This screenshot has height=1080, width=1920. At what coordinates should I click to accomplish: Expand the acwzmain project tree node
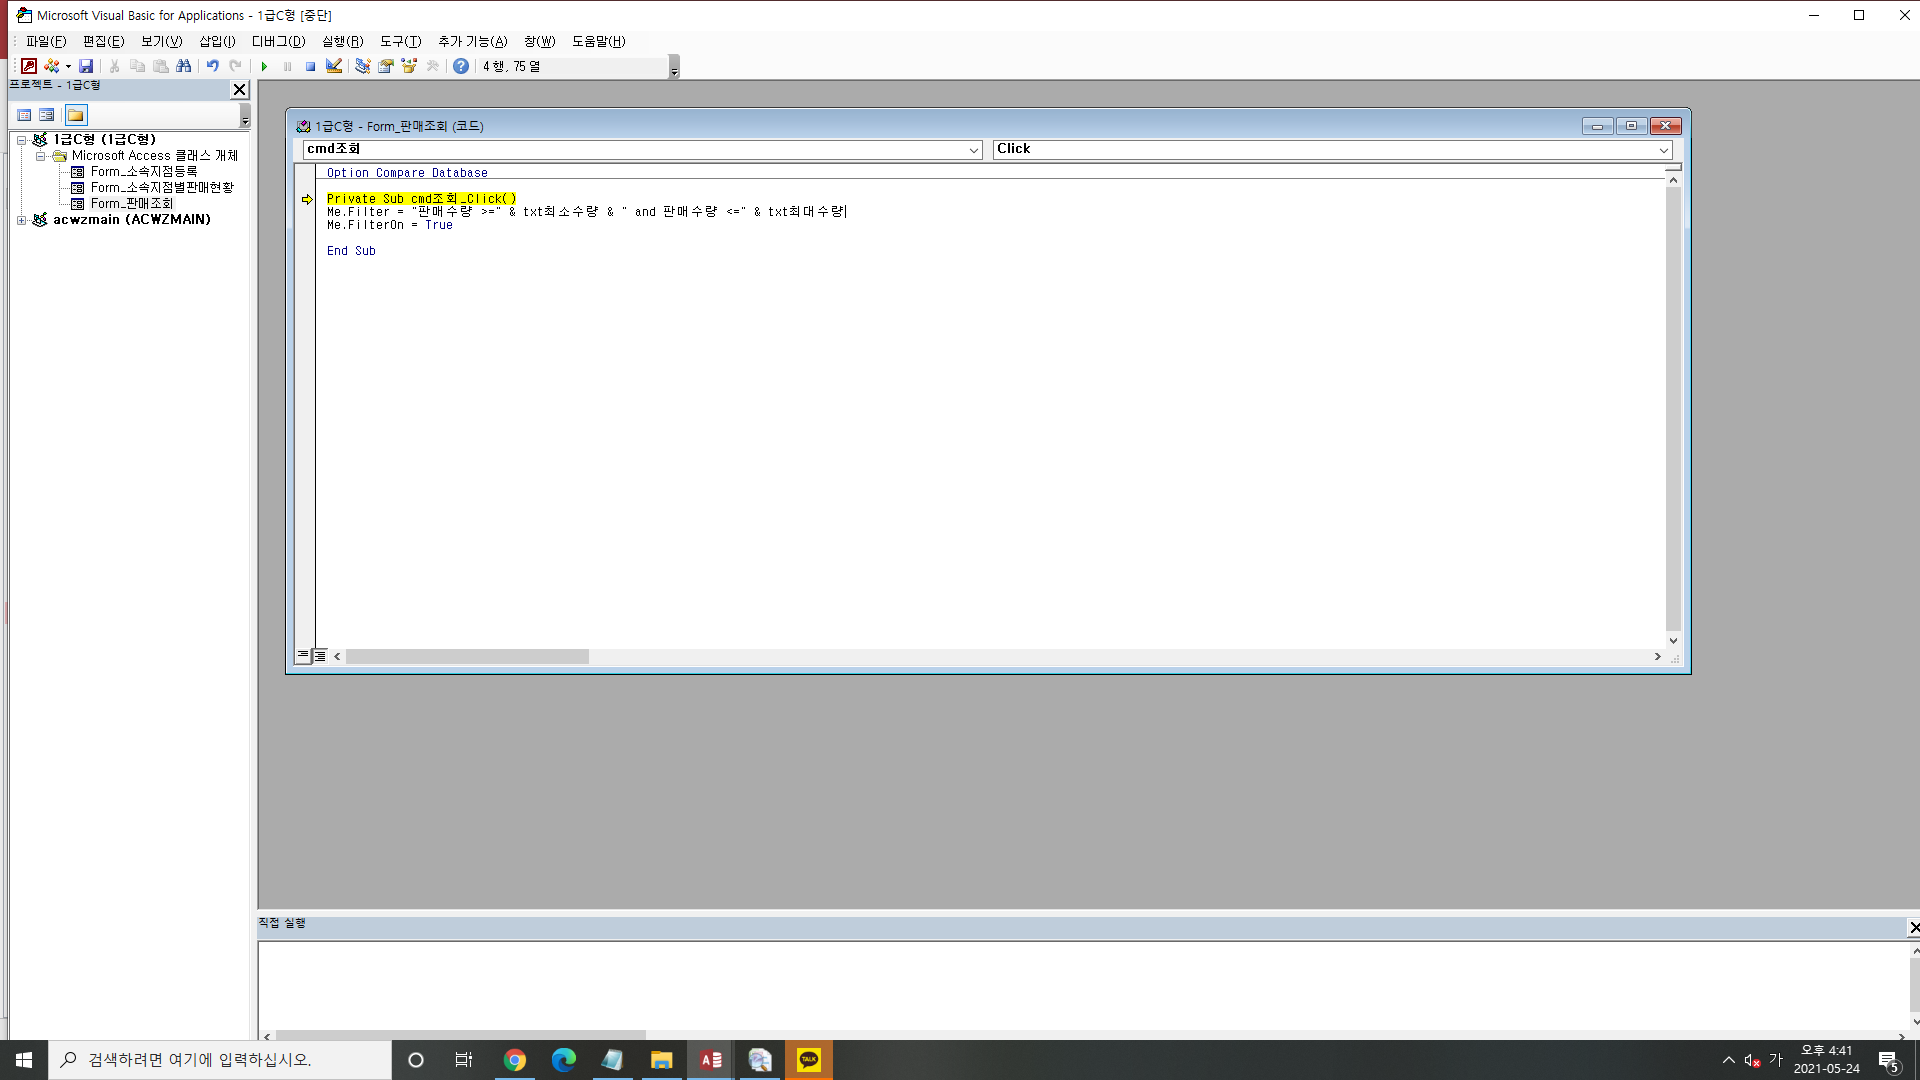21,220
